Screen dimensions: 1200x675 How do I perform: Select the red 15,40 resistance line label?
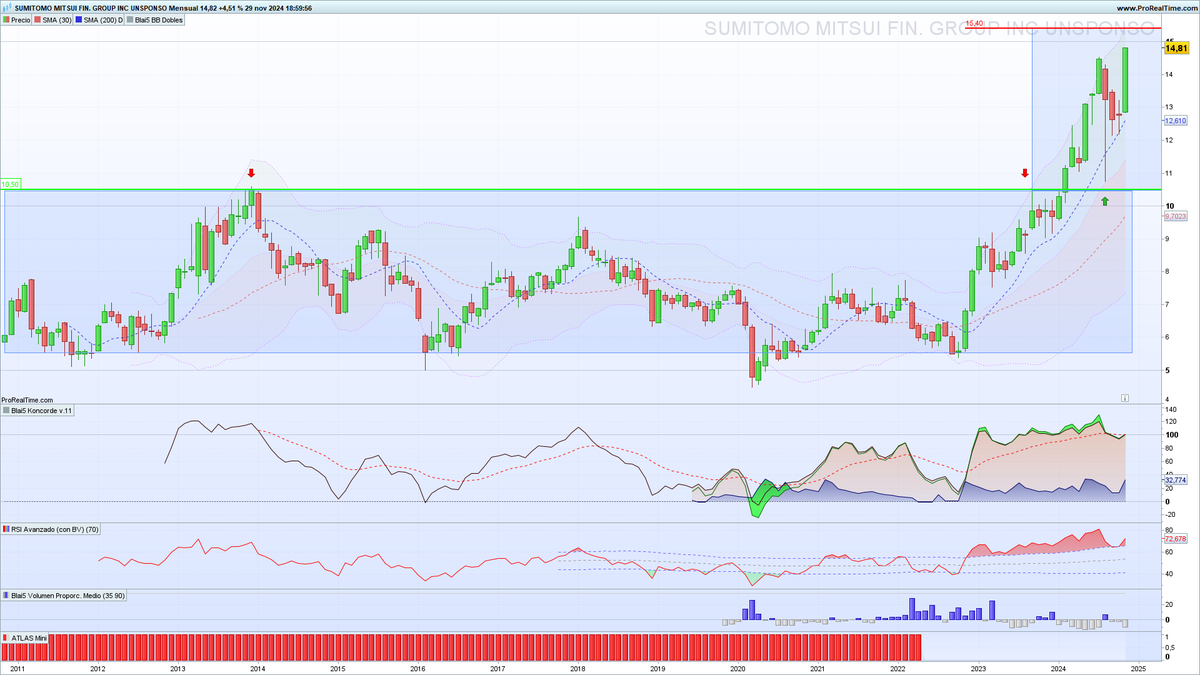pyautogui.click(x=976, y=23)
